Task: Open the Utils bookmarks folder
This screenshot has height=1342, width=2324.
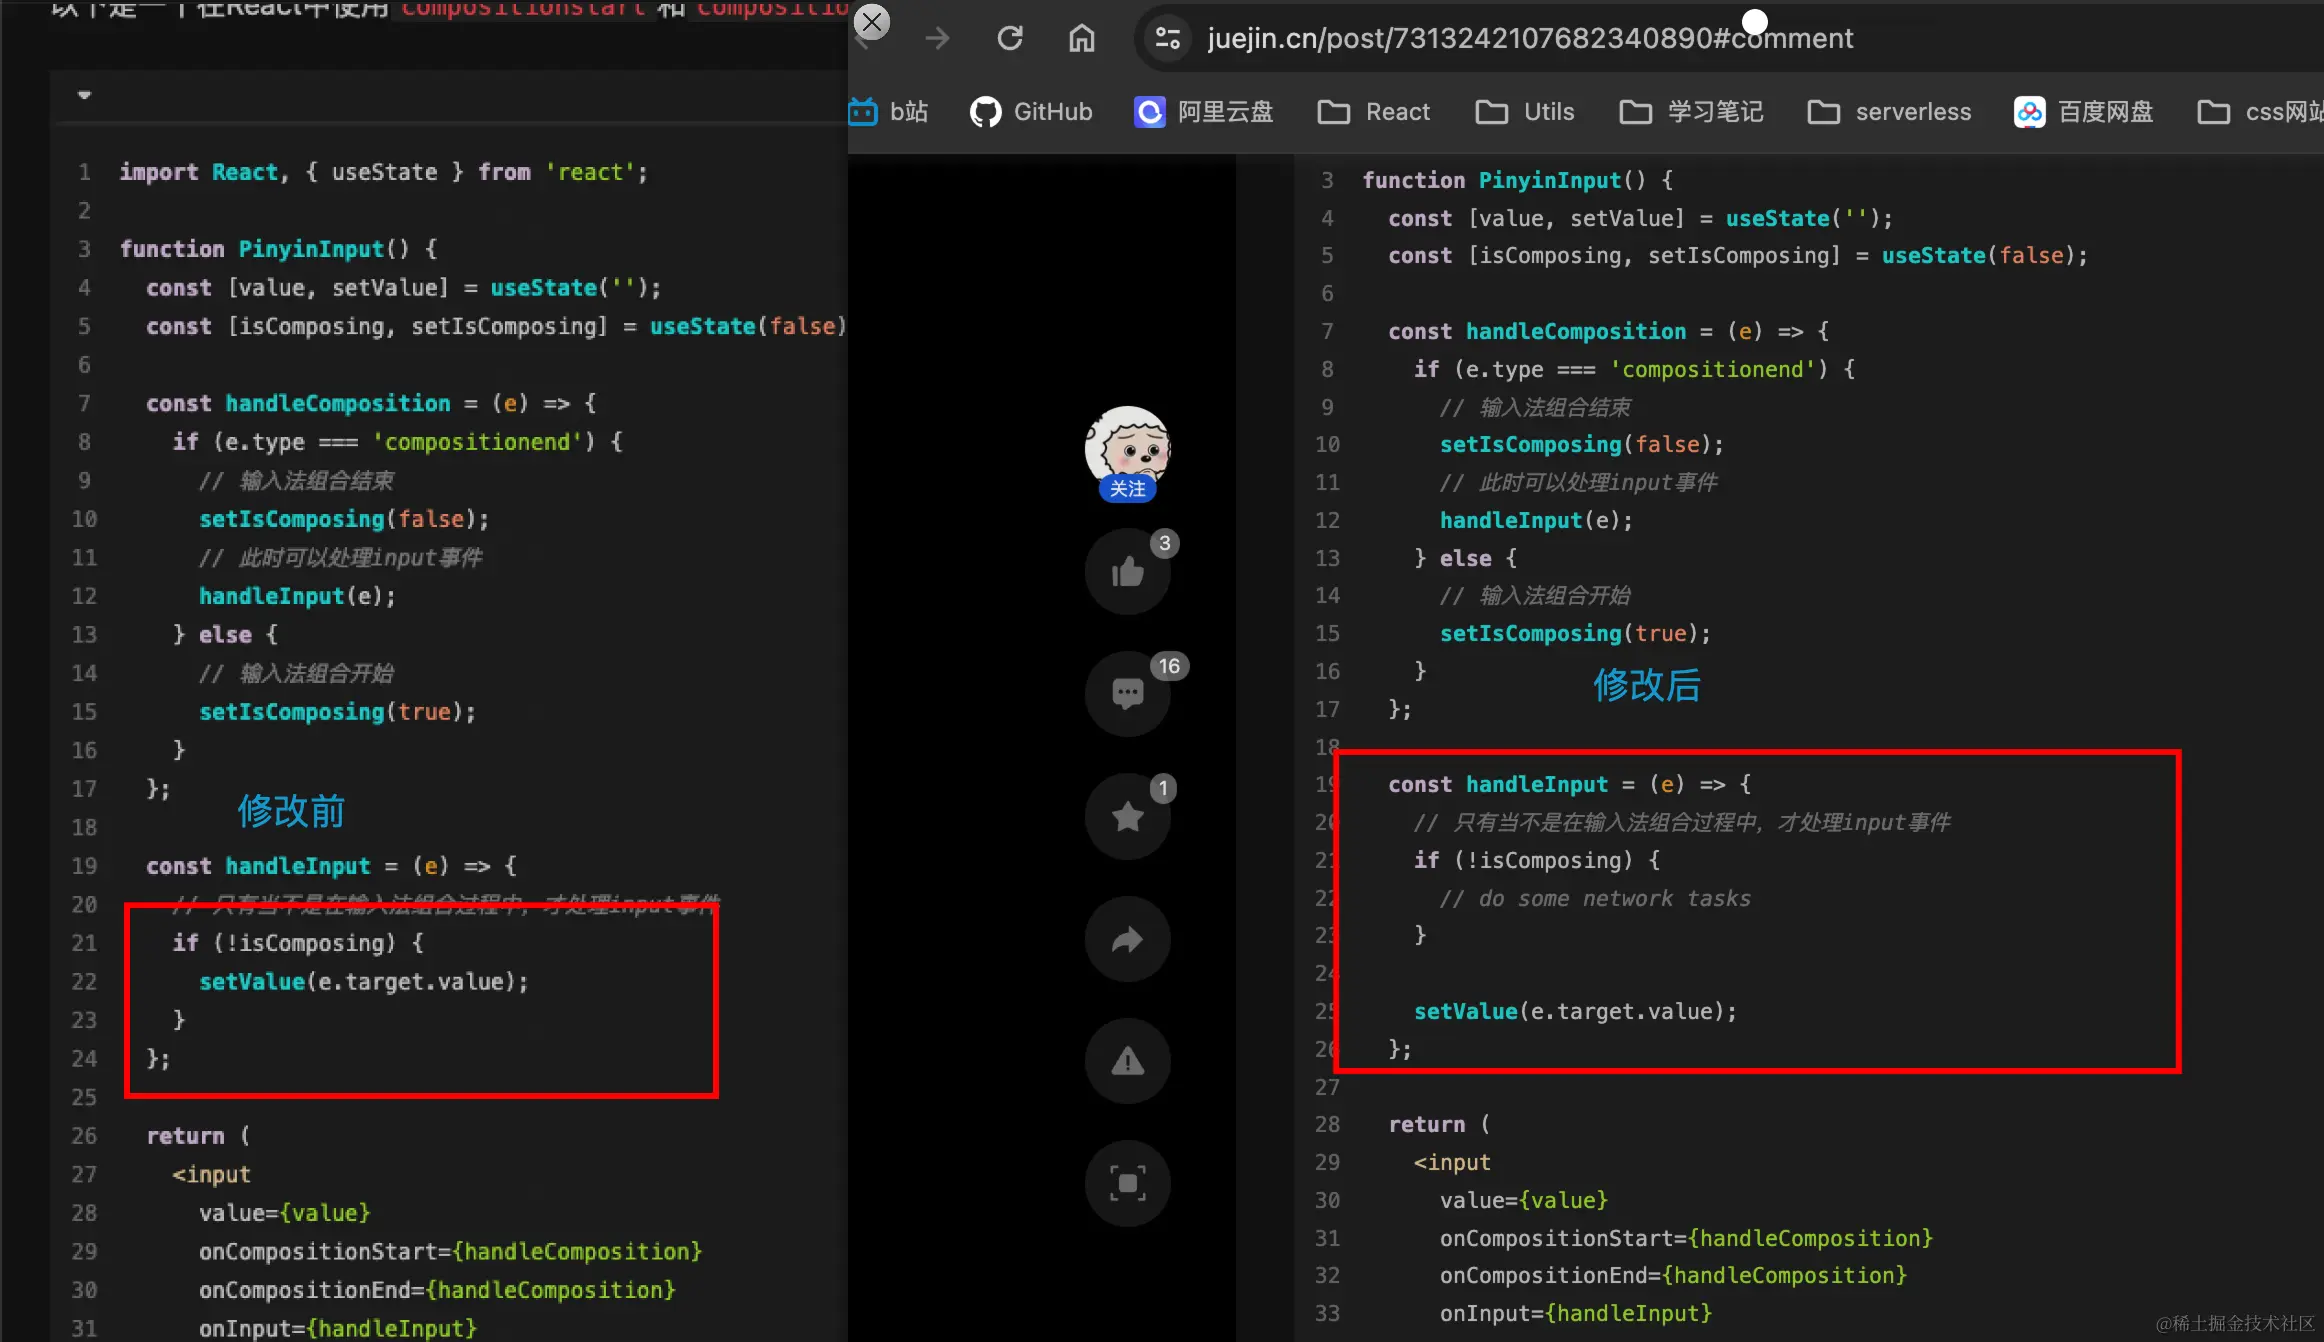Action: (1525, 112)
